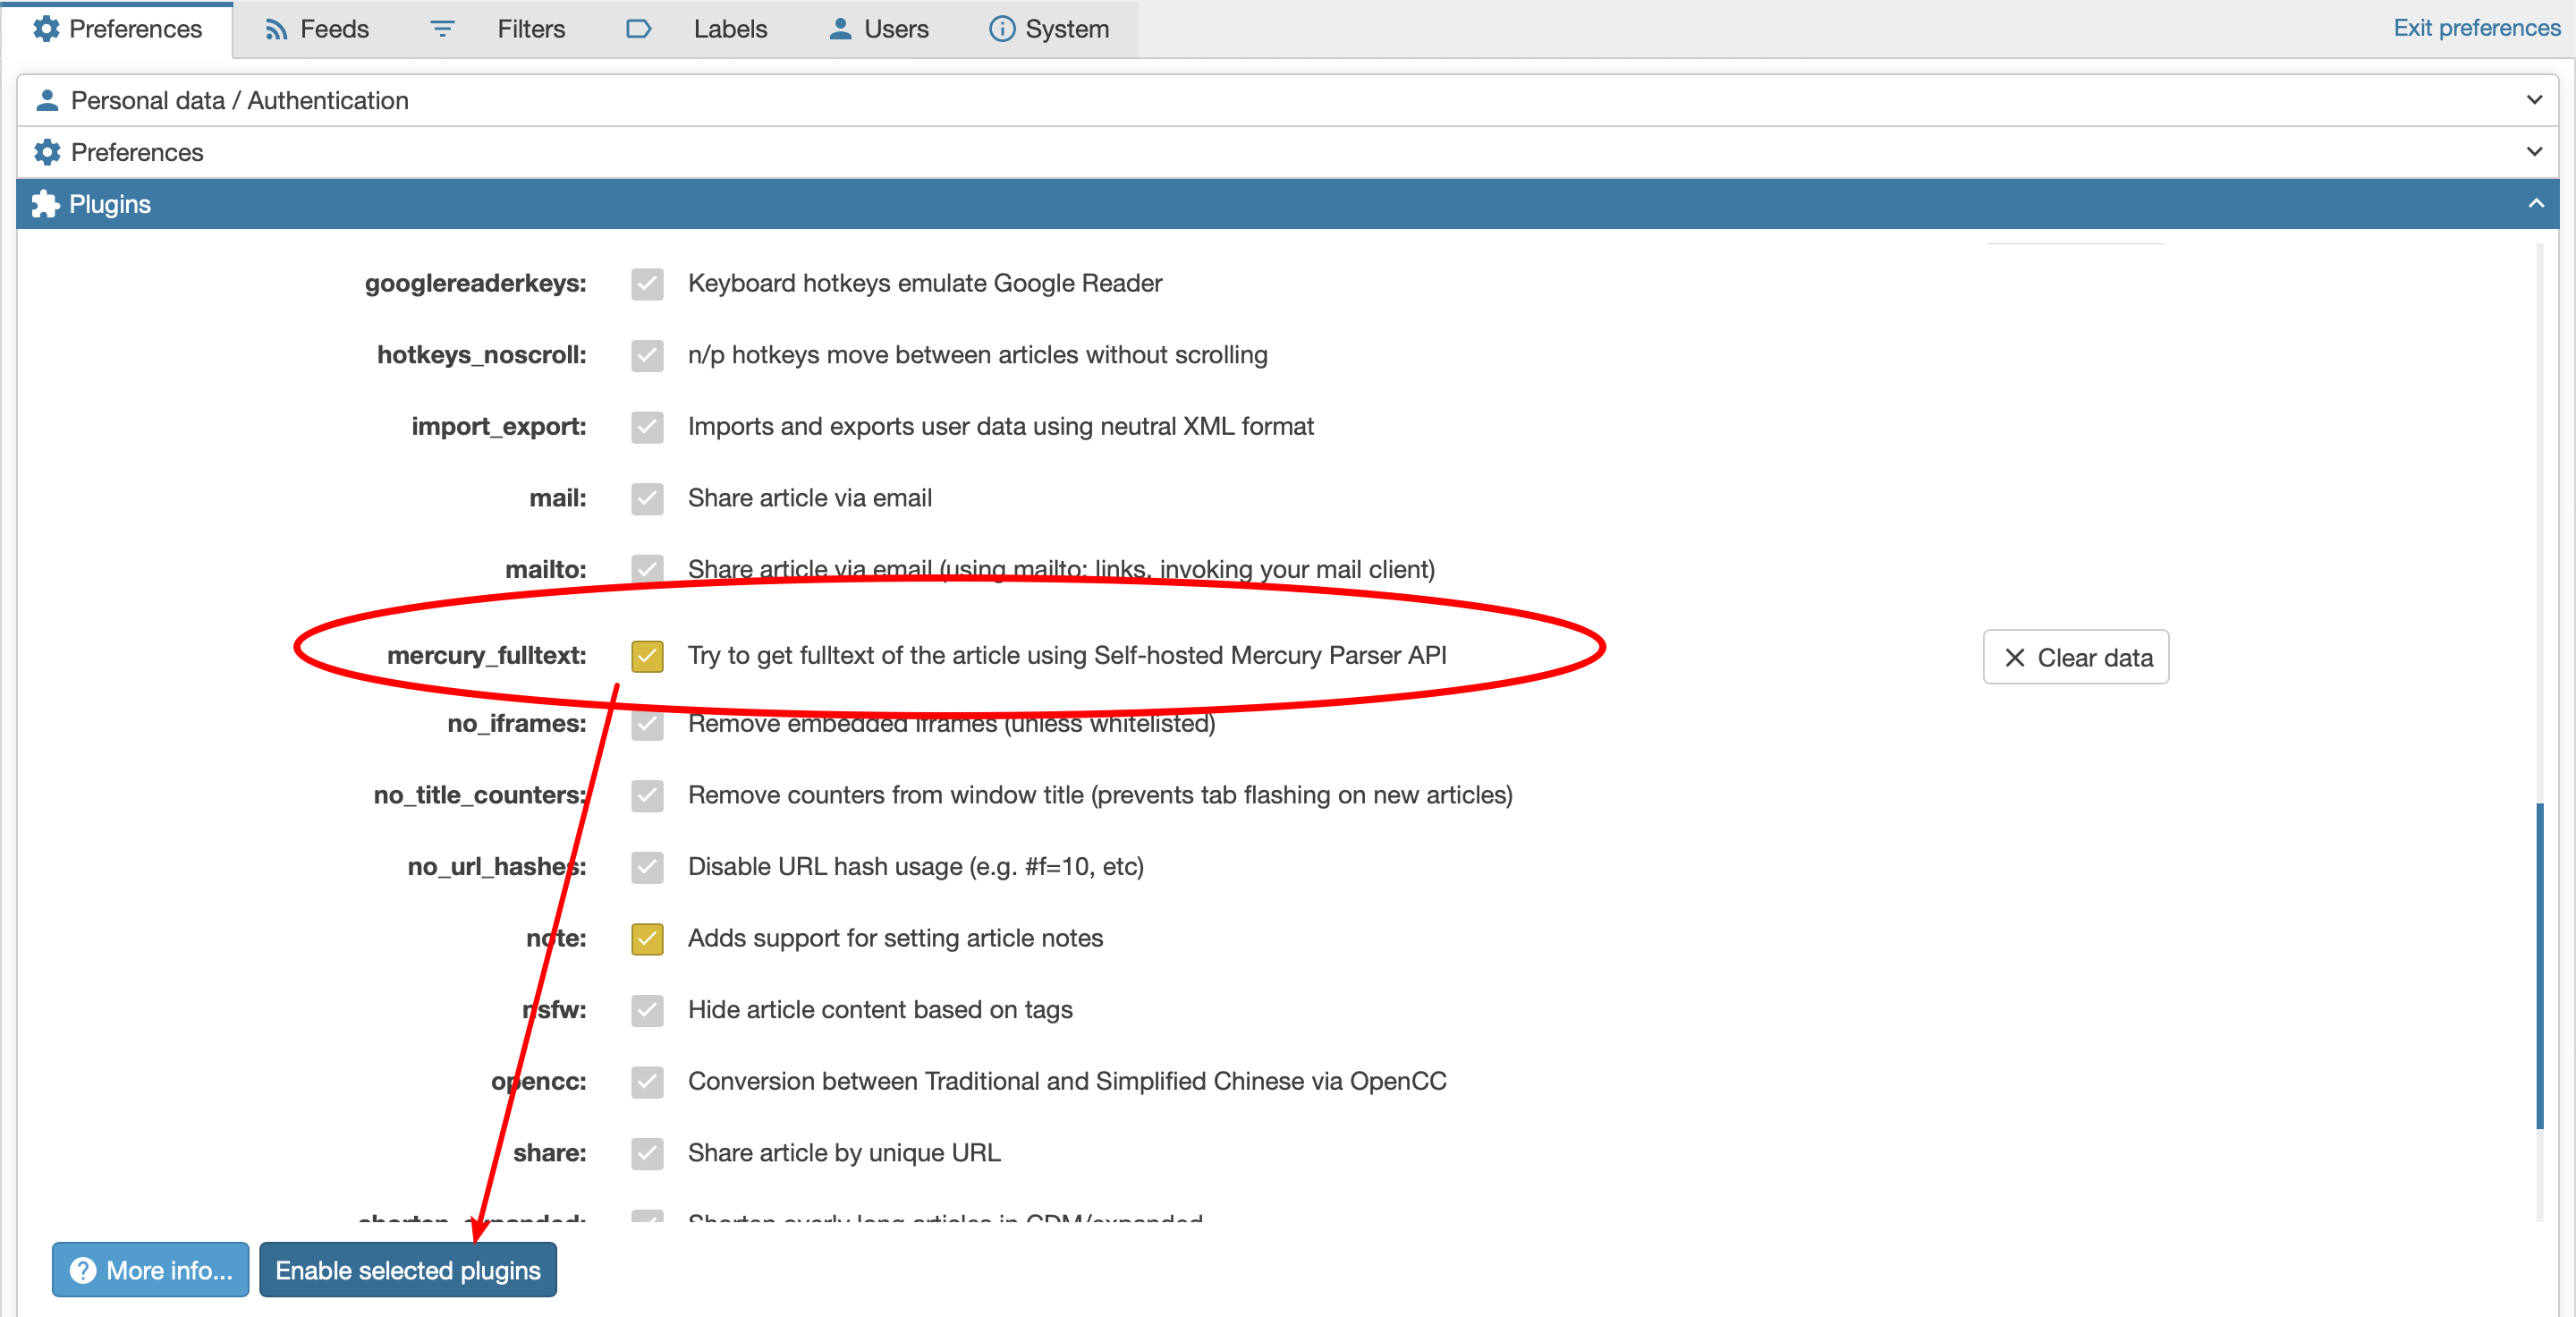The width and height of the screenshot is (2576, 1317).
Task: Go to the Users tab
Action: pyautogui.click(x=878, y=29)
